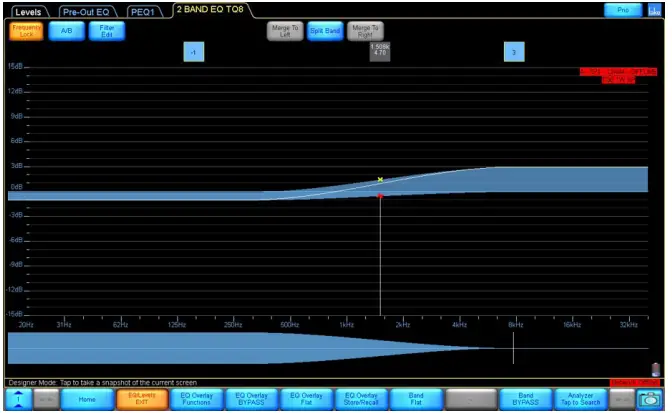Click the red offline status label top right

(618, 76)
